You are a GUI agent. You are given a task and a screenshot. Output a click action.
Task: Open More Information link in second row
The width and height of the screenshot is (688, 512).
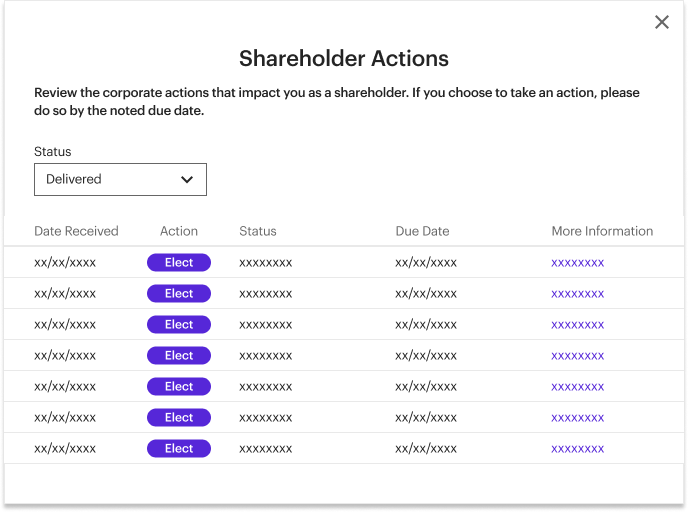578,294
